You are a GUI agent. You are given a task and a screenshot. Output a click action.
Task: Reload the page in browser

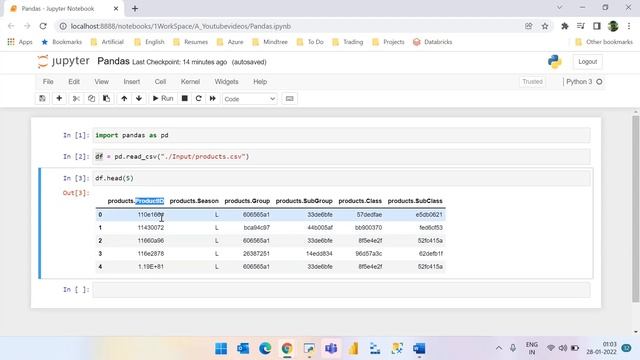coord(43,26)
